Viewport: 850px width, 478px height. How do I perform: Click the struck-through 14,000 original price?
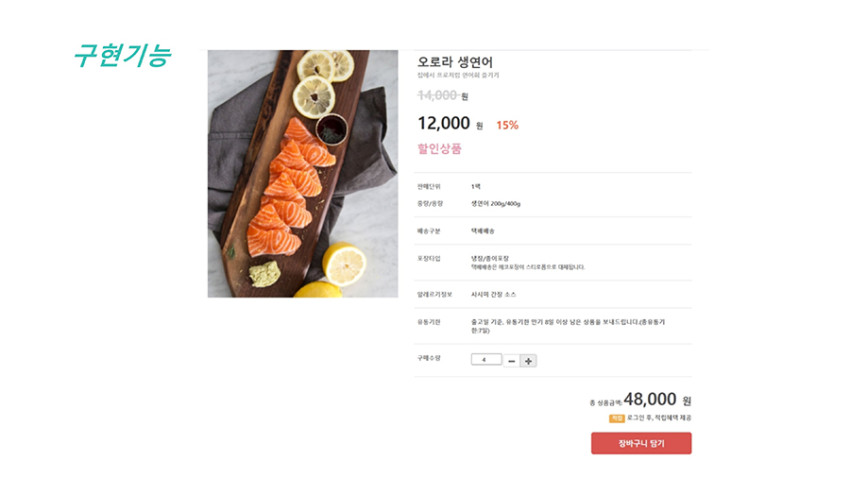coord(437,95)
